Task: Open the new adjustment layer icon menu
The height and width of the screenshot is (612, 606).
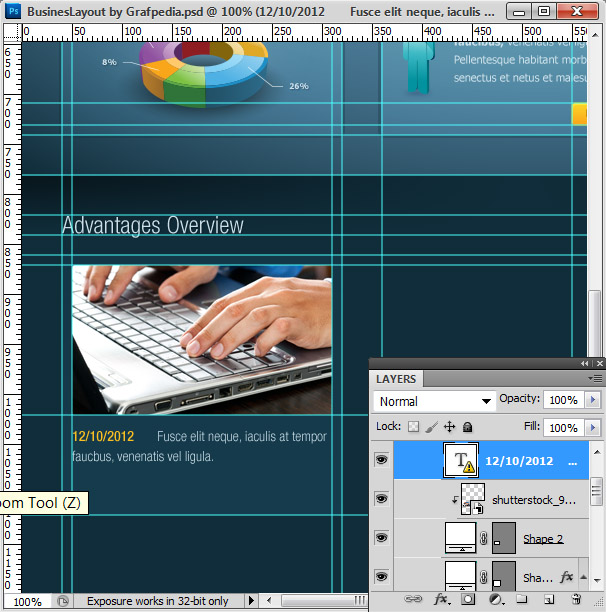Action: (496, 599)
